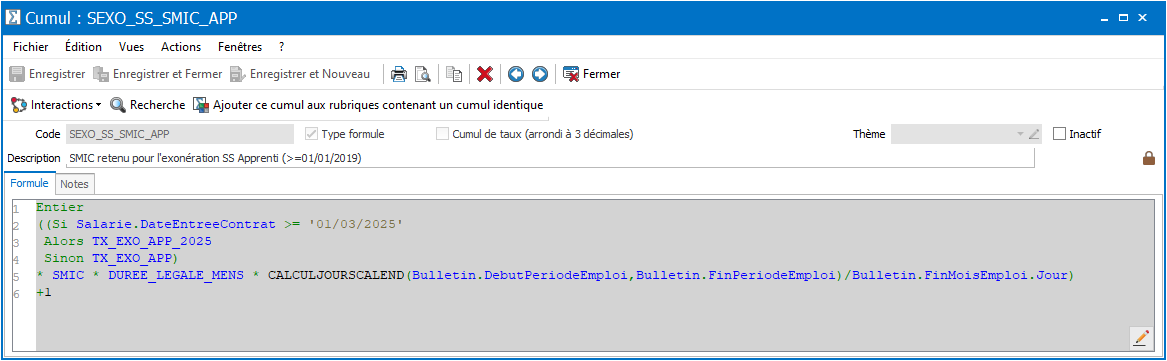Screen dimensions: 1167x361
Task: Click the Enregistrer save button
Action: coord(47,74)
